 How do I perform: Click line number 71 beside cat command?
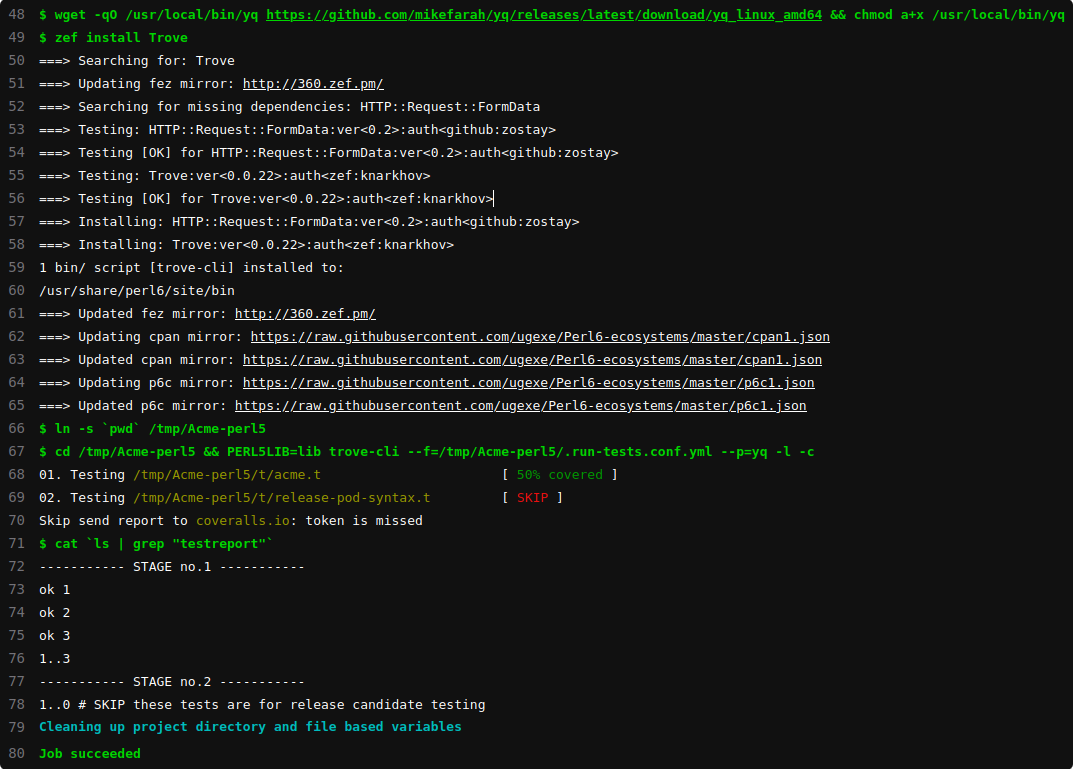coord(16,544)
